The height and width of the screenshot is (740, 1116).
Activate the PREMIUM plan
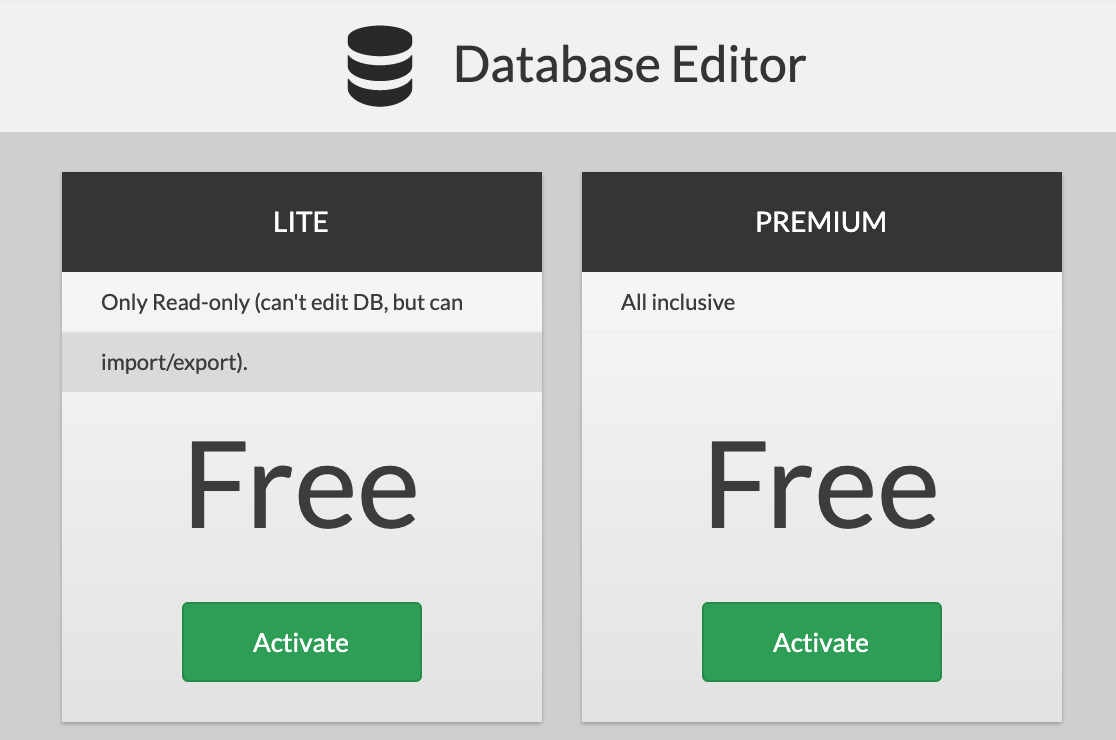point(821,642)
